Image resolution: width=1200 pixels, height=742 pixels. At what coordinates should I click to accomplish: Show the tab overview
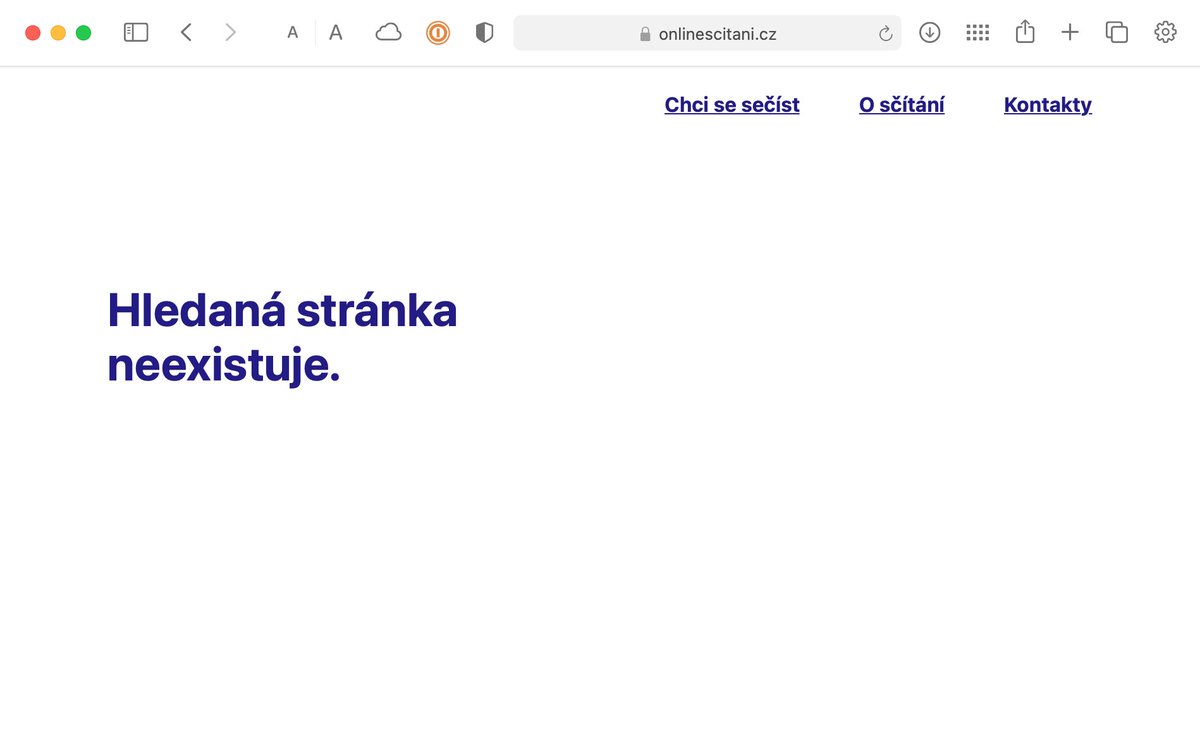[1117, 33]
